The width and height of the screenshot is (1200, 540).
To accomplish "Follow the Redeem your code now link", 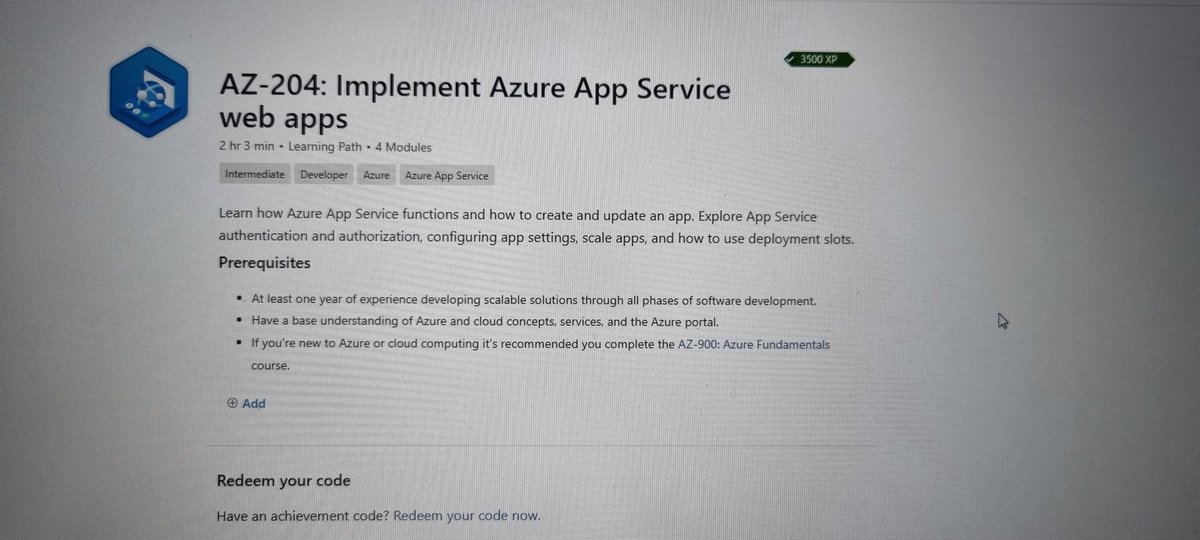I will click(x=467, y=516).
